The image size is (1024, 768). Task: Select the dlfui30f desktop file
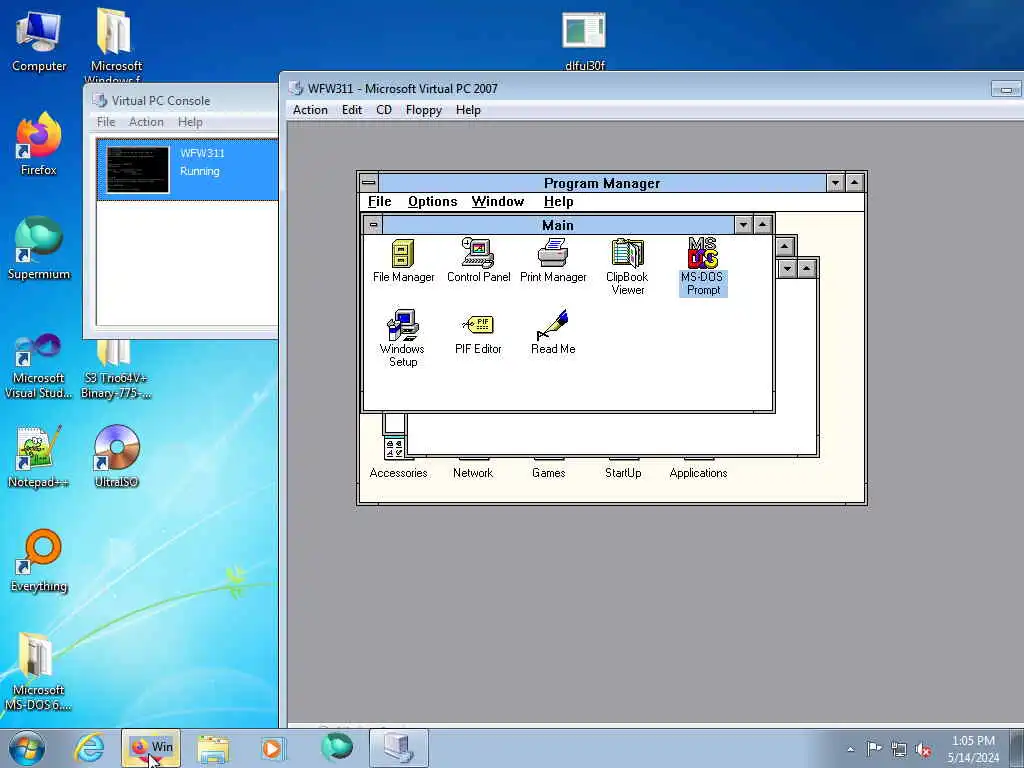pos(584,40)
